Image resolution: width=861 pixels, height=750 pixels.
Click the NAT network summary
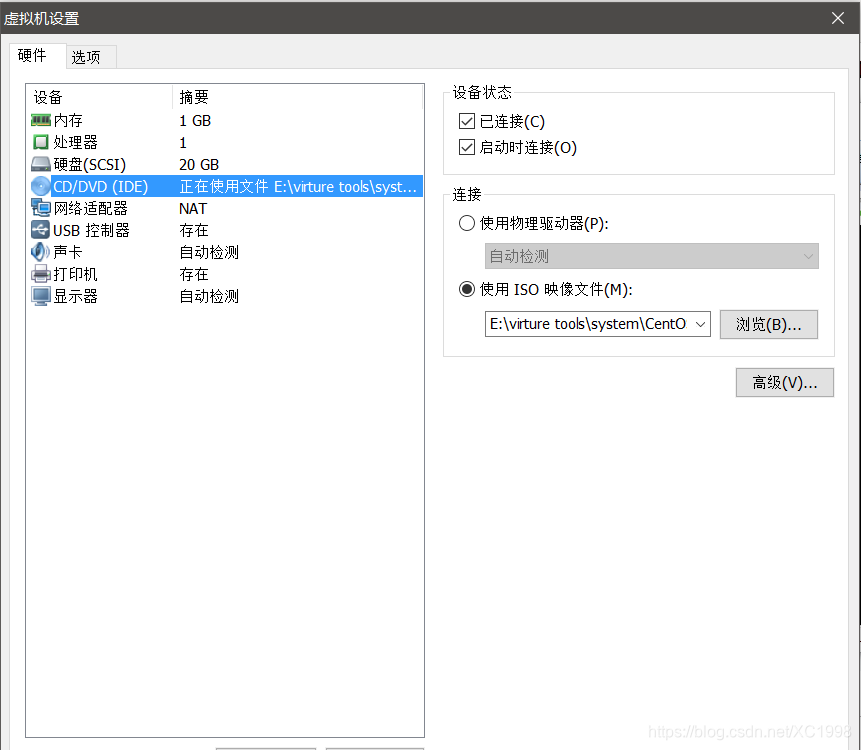[x=193, y=209]
